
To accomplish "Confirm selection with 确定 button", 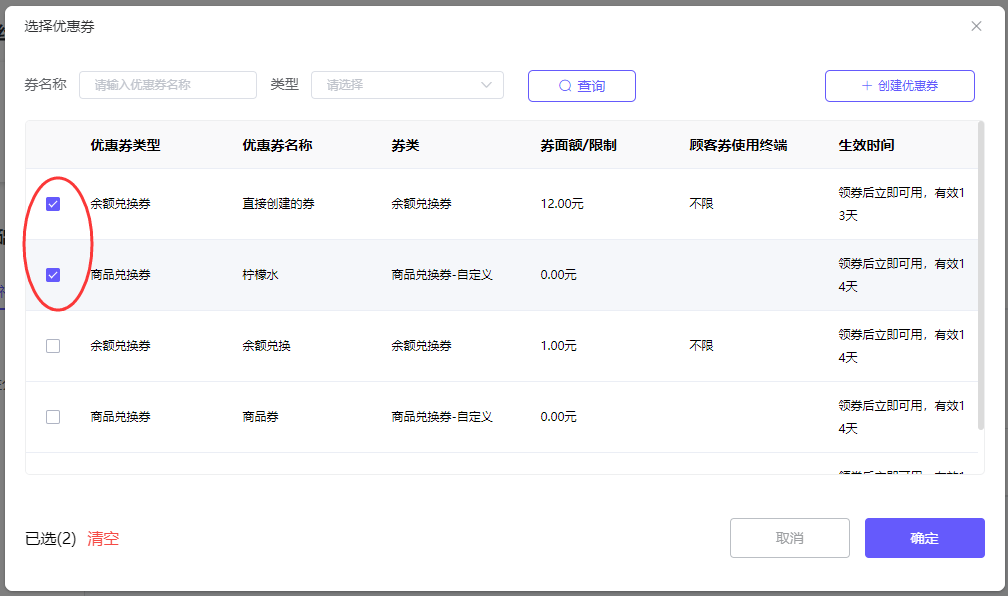I will (924, 538).
